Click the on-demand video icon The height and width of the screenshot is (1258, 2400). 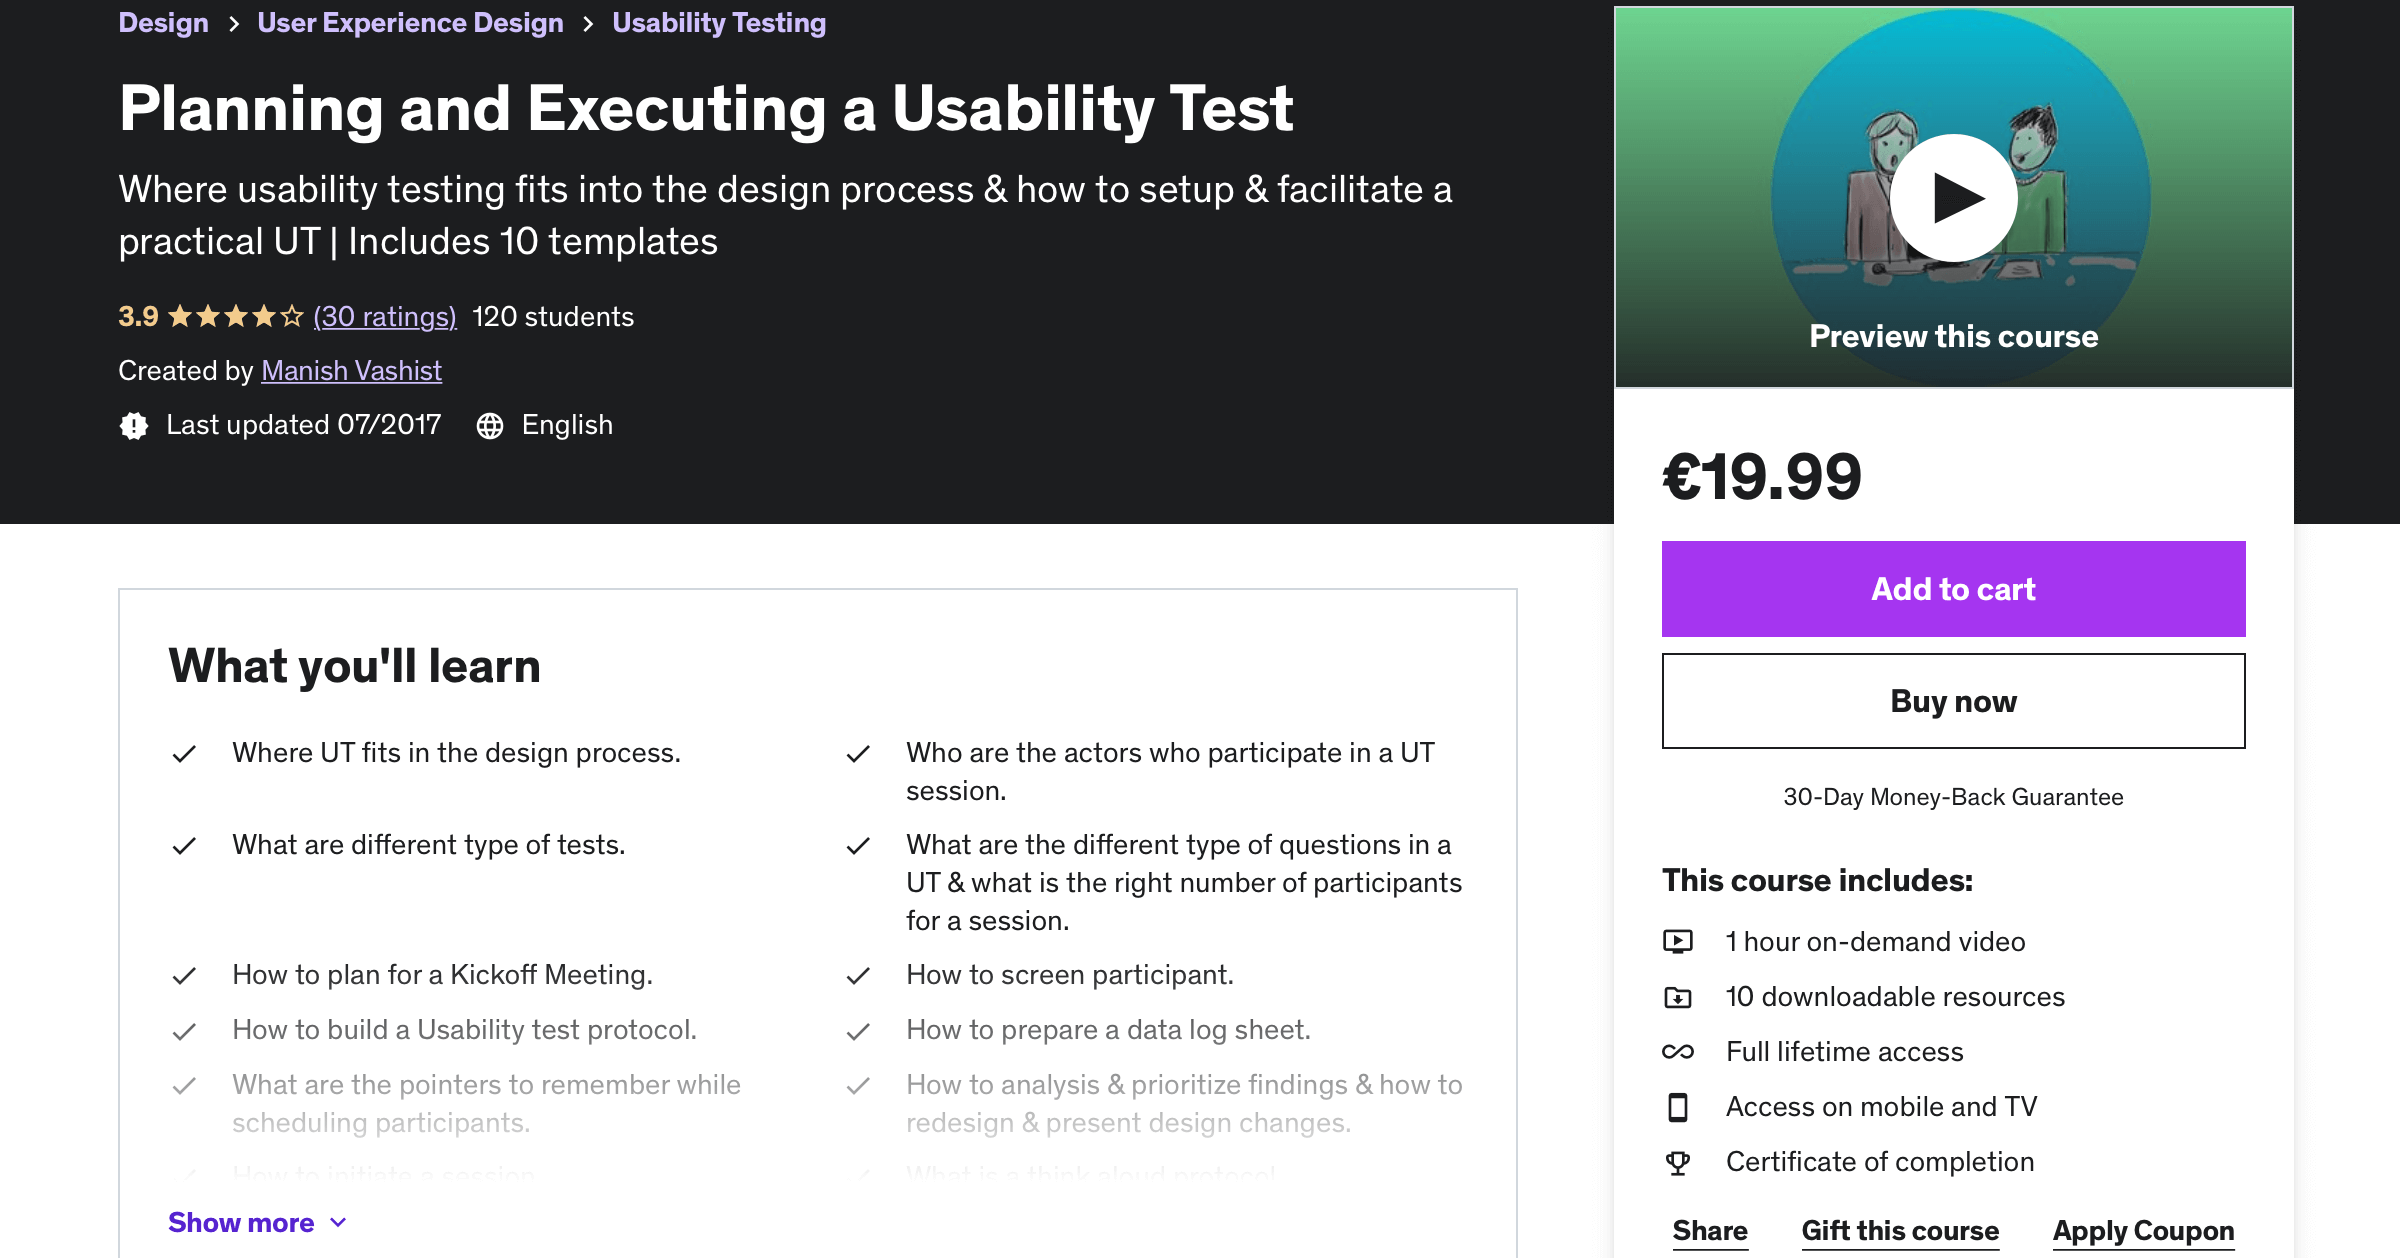[1678, 942]
